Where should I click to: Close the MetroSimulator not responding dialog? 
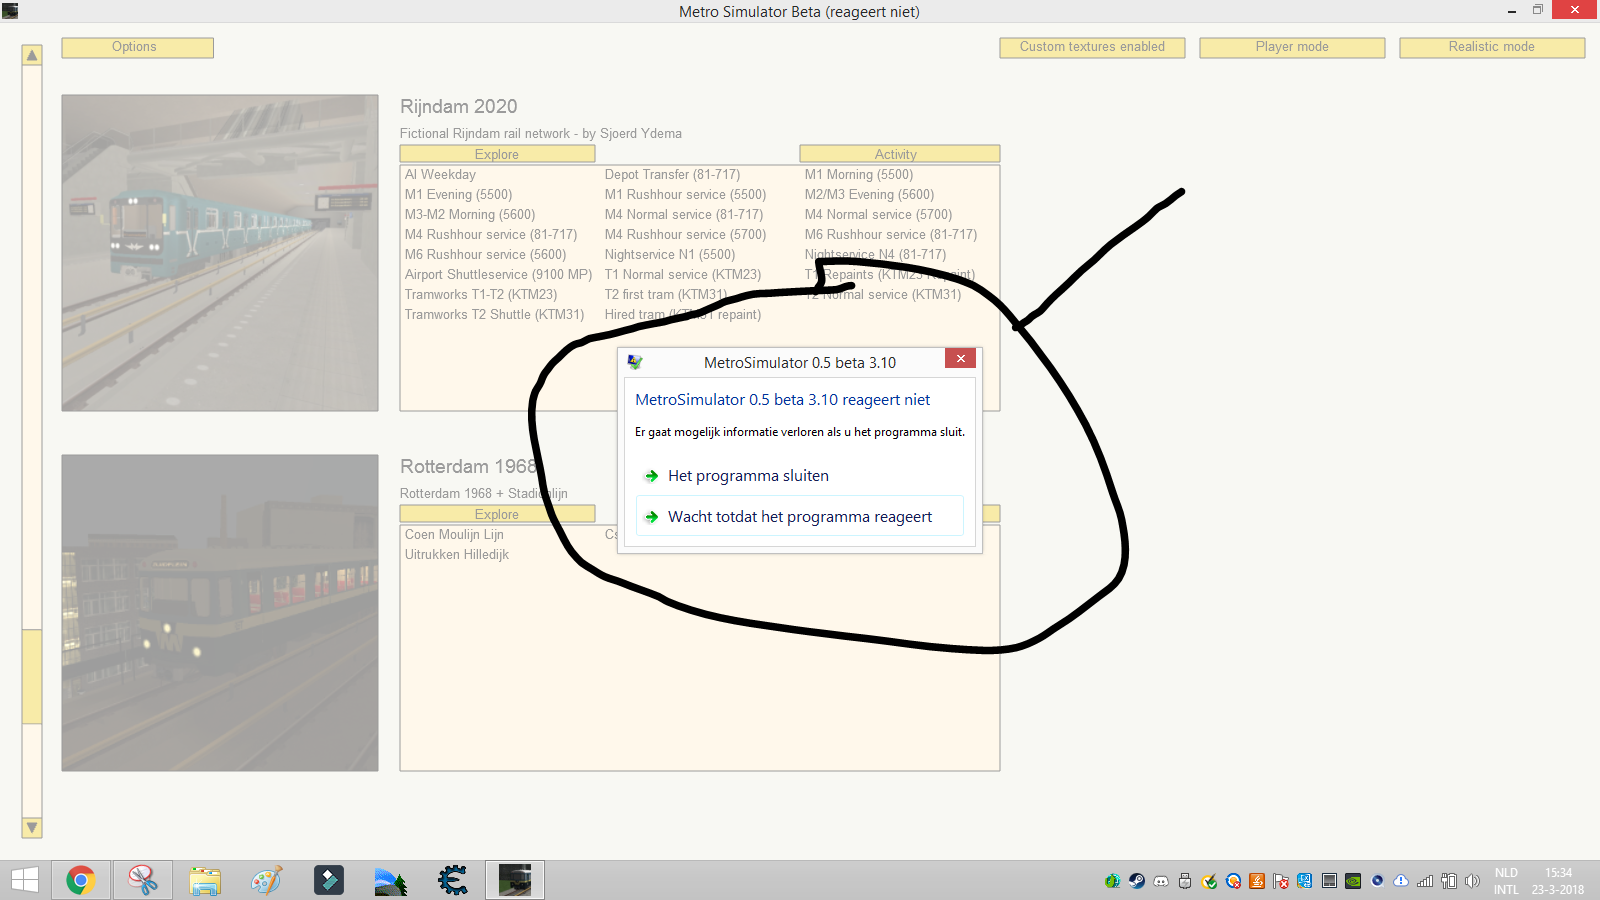pos(960,358)
